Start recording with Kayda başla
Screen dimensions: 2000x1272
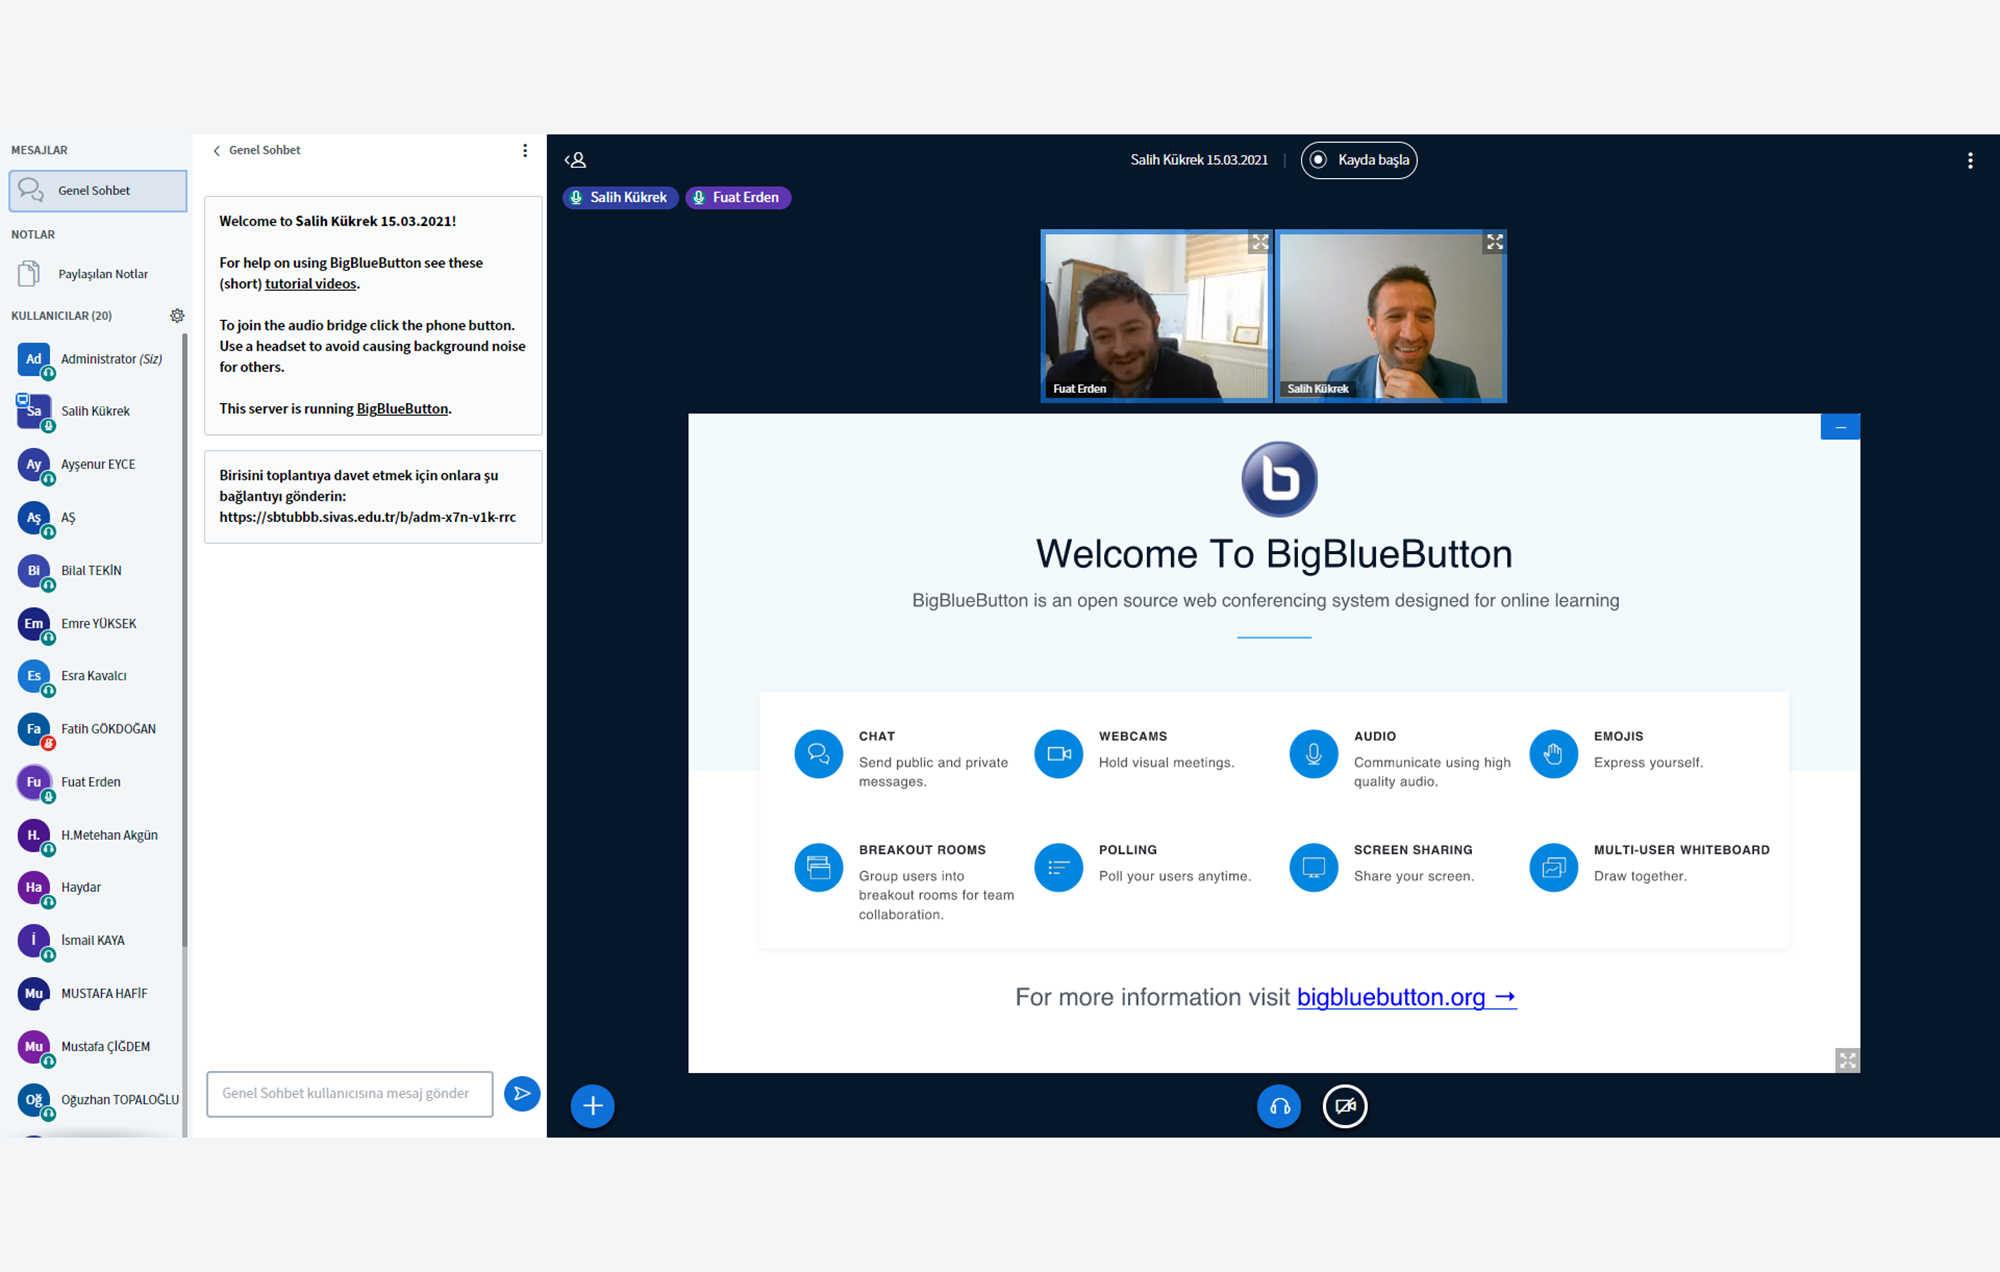[1359, 160]
